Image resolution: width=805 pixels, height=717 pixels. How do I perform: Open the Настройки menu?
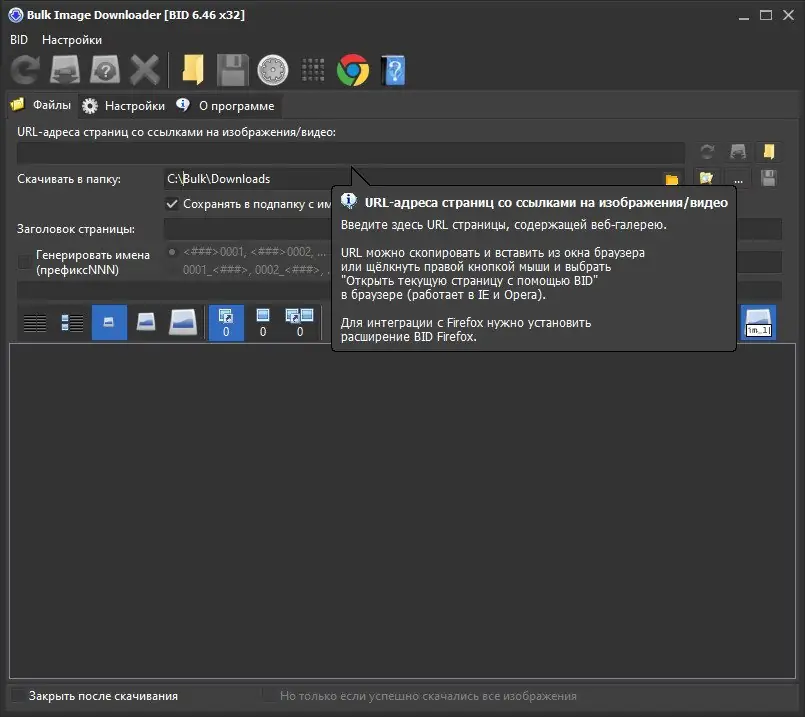71,39
